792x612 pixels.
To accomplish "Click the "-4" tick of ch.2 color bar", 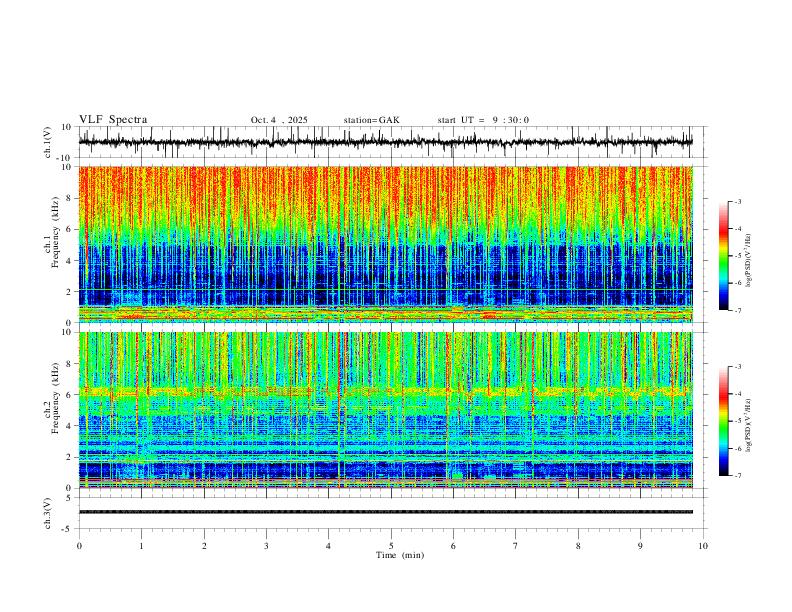I will (737, 394).
